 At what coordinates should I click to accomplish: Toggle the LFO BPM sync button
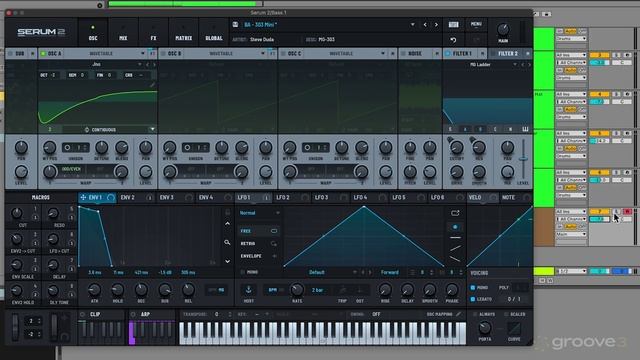tap(273, 290)
